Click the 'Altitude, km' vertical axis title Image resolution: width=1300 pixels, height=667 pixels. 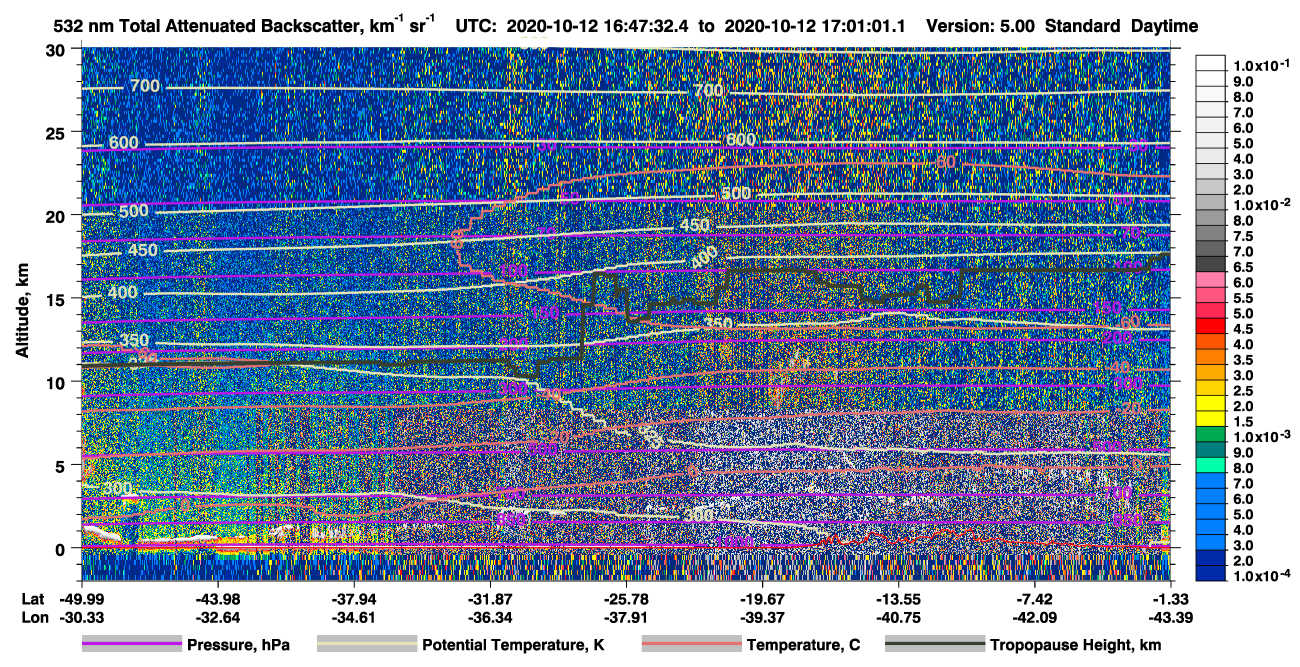coord(21,311)
